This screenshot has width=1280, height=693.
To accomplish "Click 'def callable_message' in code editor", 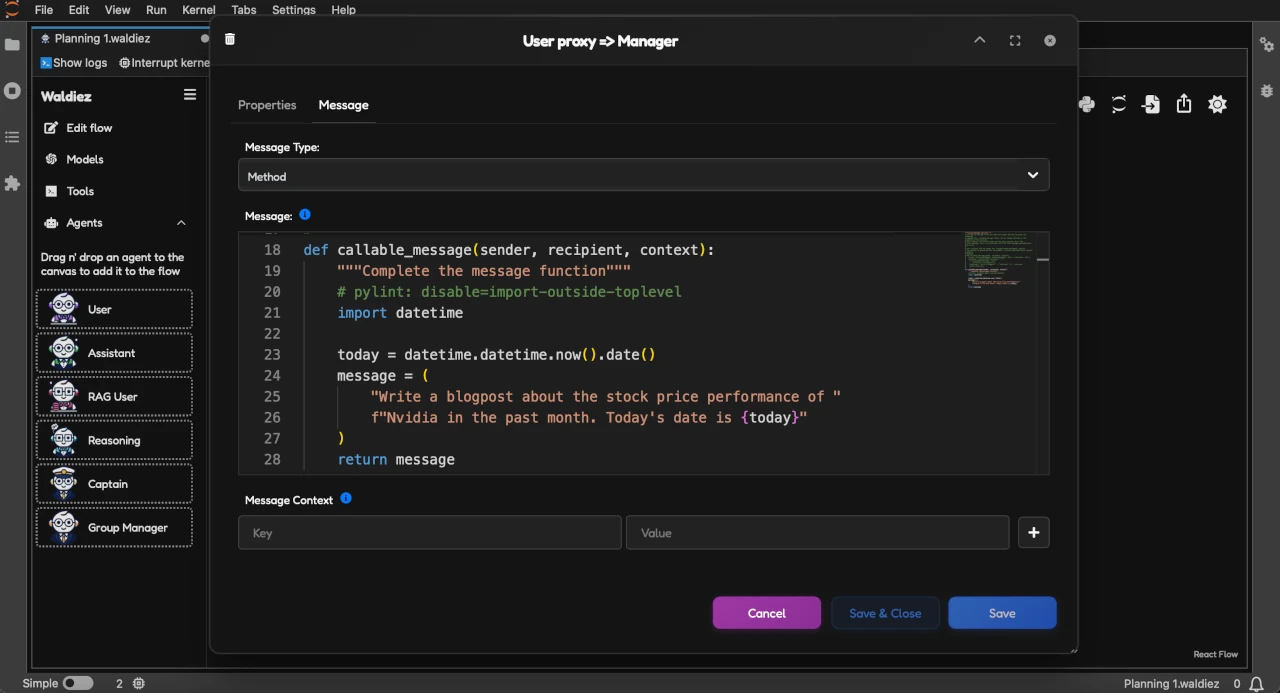I will point(388,250).
